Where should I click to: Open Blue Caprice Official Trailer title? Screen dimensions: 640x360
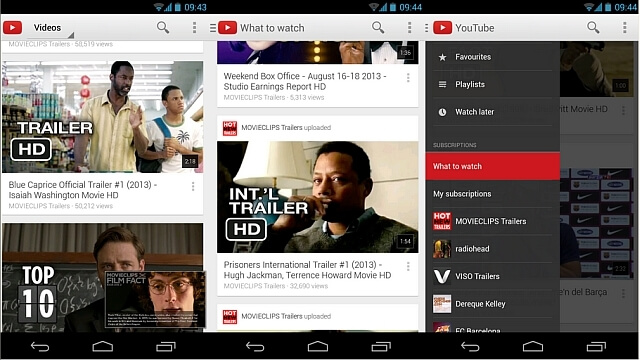(83, 190)
